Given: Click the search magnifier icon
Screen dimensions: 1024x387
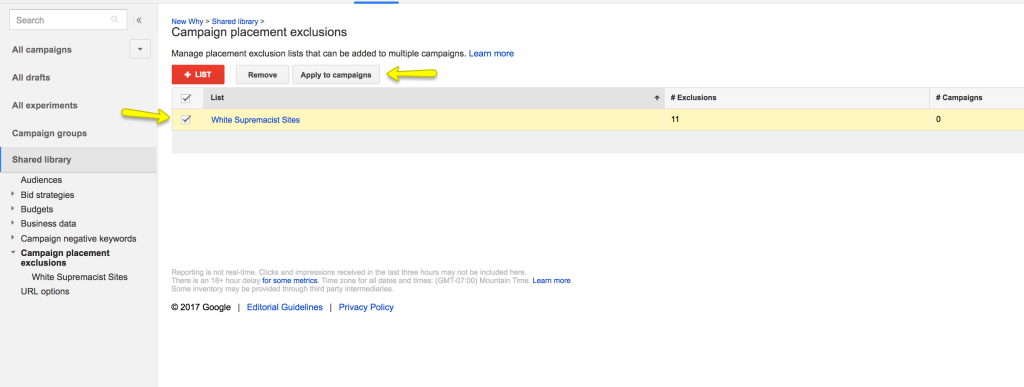Looking at the screenshot, I should (x=115, y=20).
